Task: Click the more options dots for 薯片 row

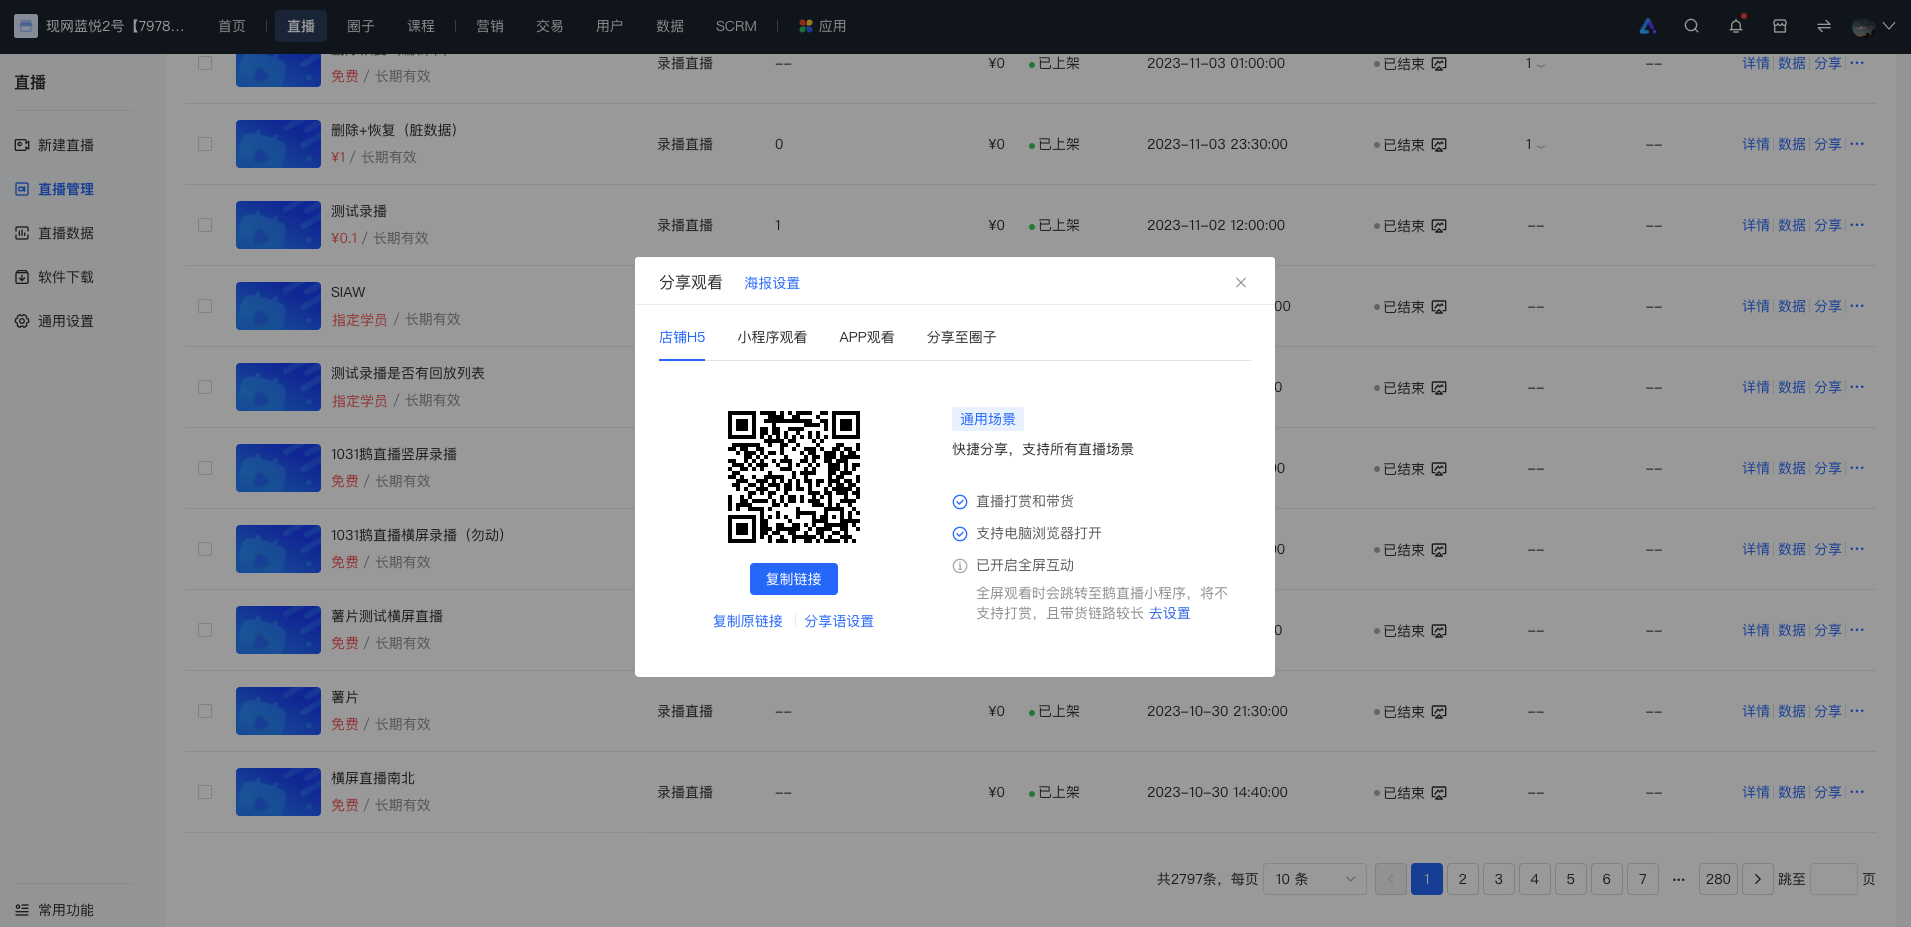Action: pyautogui.click(x=1857, y=711)
